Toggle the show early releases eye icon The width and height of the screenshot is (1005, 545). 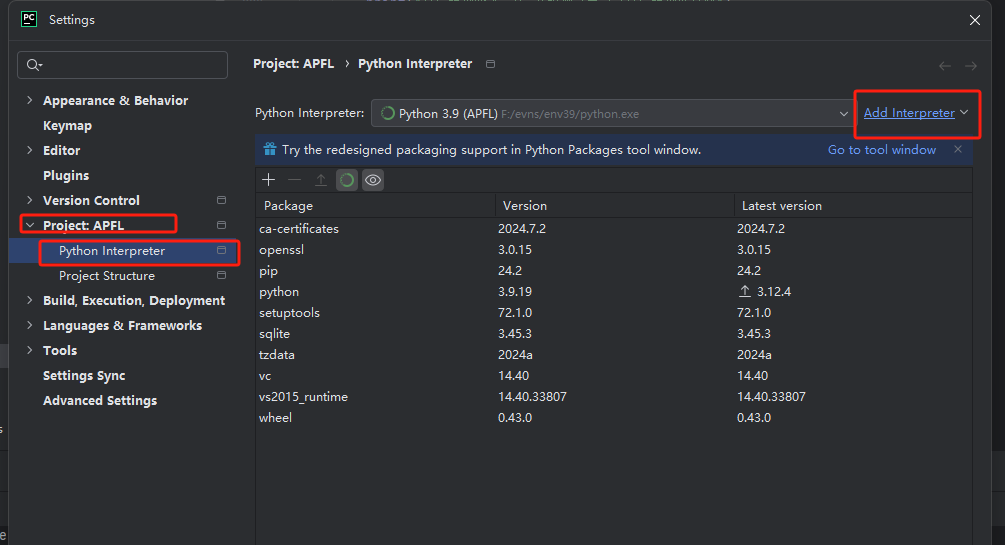373,180
